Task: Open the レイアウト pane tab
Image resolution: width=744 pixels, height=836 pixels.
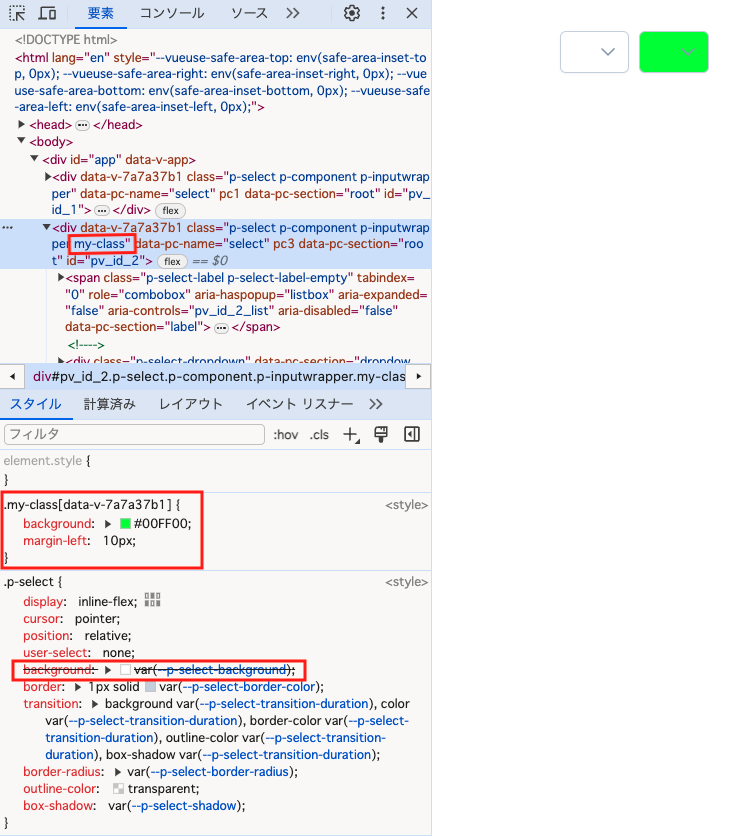Action: point(190,404)
